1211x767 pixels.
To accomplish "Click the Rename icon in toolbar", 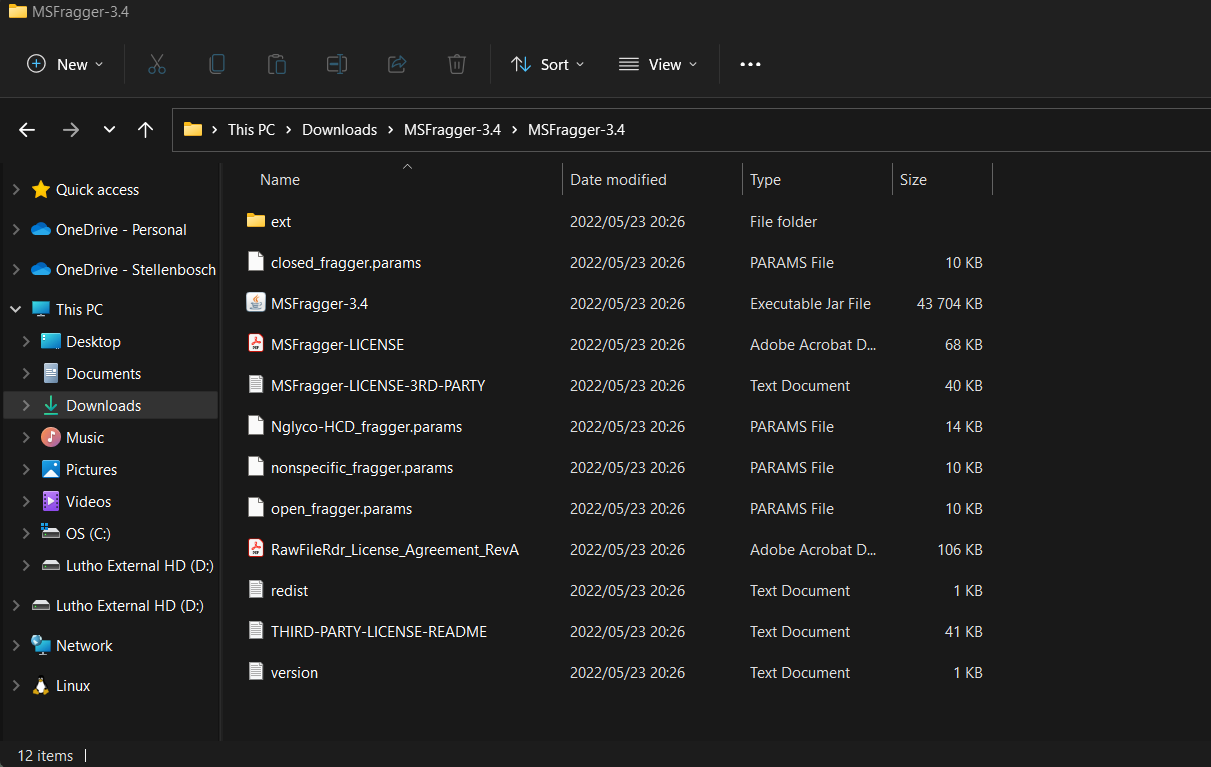I will pyautogui.click(x=337, y=64).
